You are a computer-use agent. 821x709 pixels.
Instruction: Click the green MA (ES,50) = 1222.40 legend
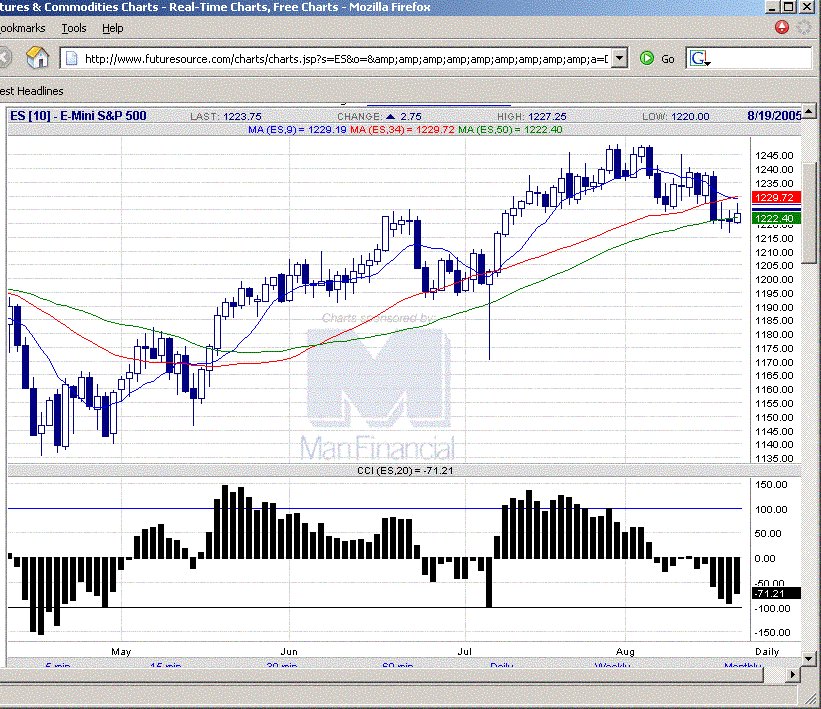pyautogui.click(x=510, y=129)
